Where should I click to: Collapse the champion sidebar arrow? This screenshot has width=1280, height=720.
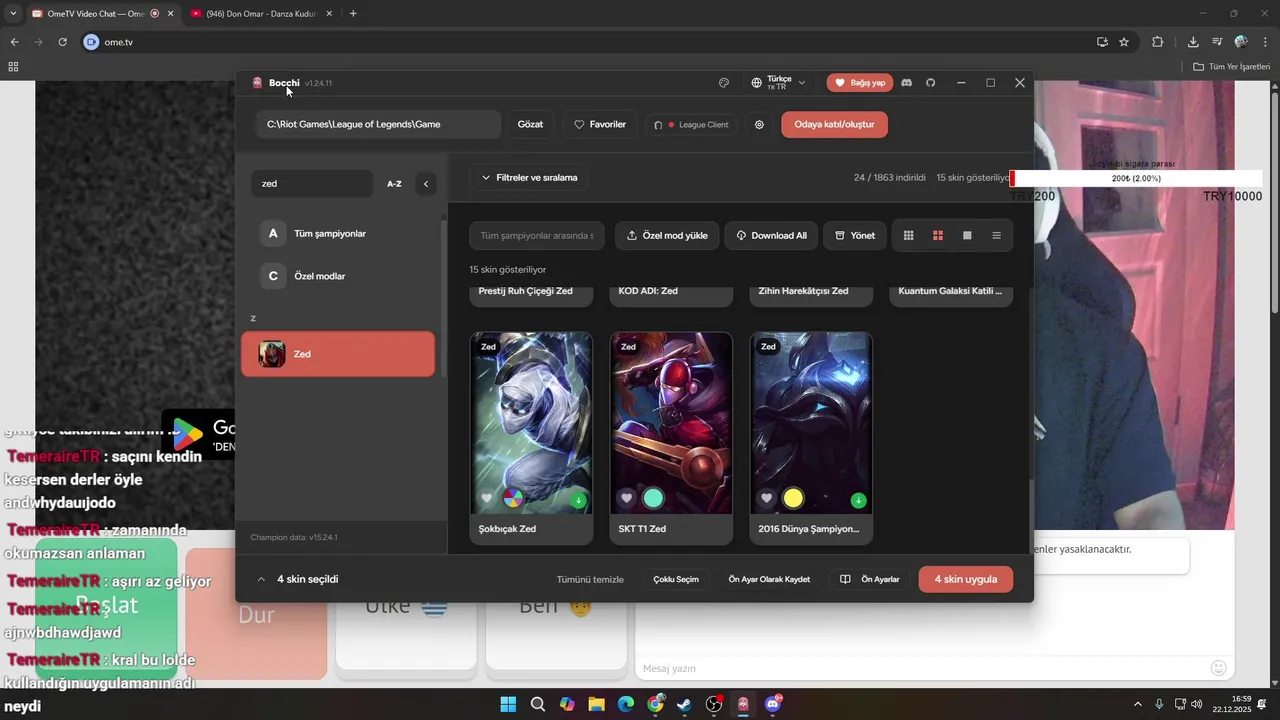pyautogui.click(x=426, y=184)
